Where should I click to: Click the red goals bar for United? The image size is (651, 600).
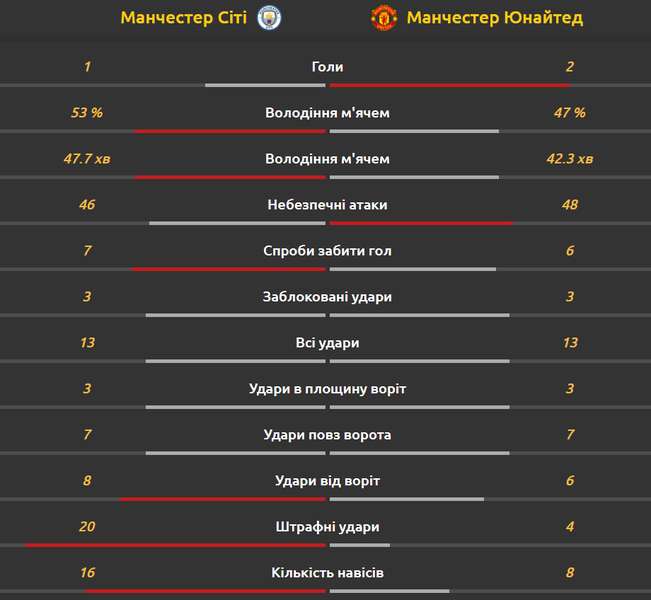point(450,86)
